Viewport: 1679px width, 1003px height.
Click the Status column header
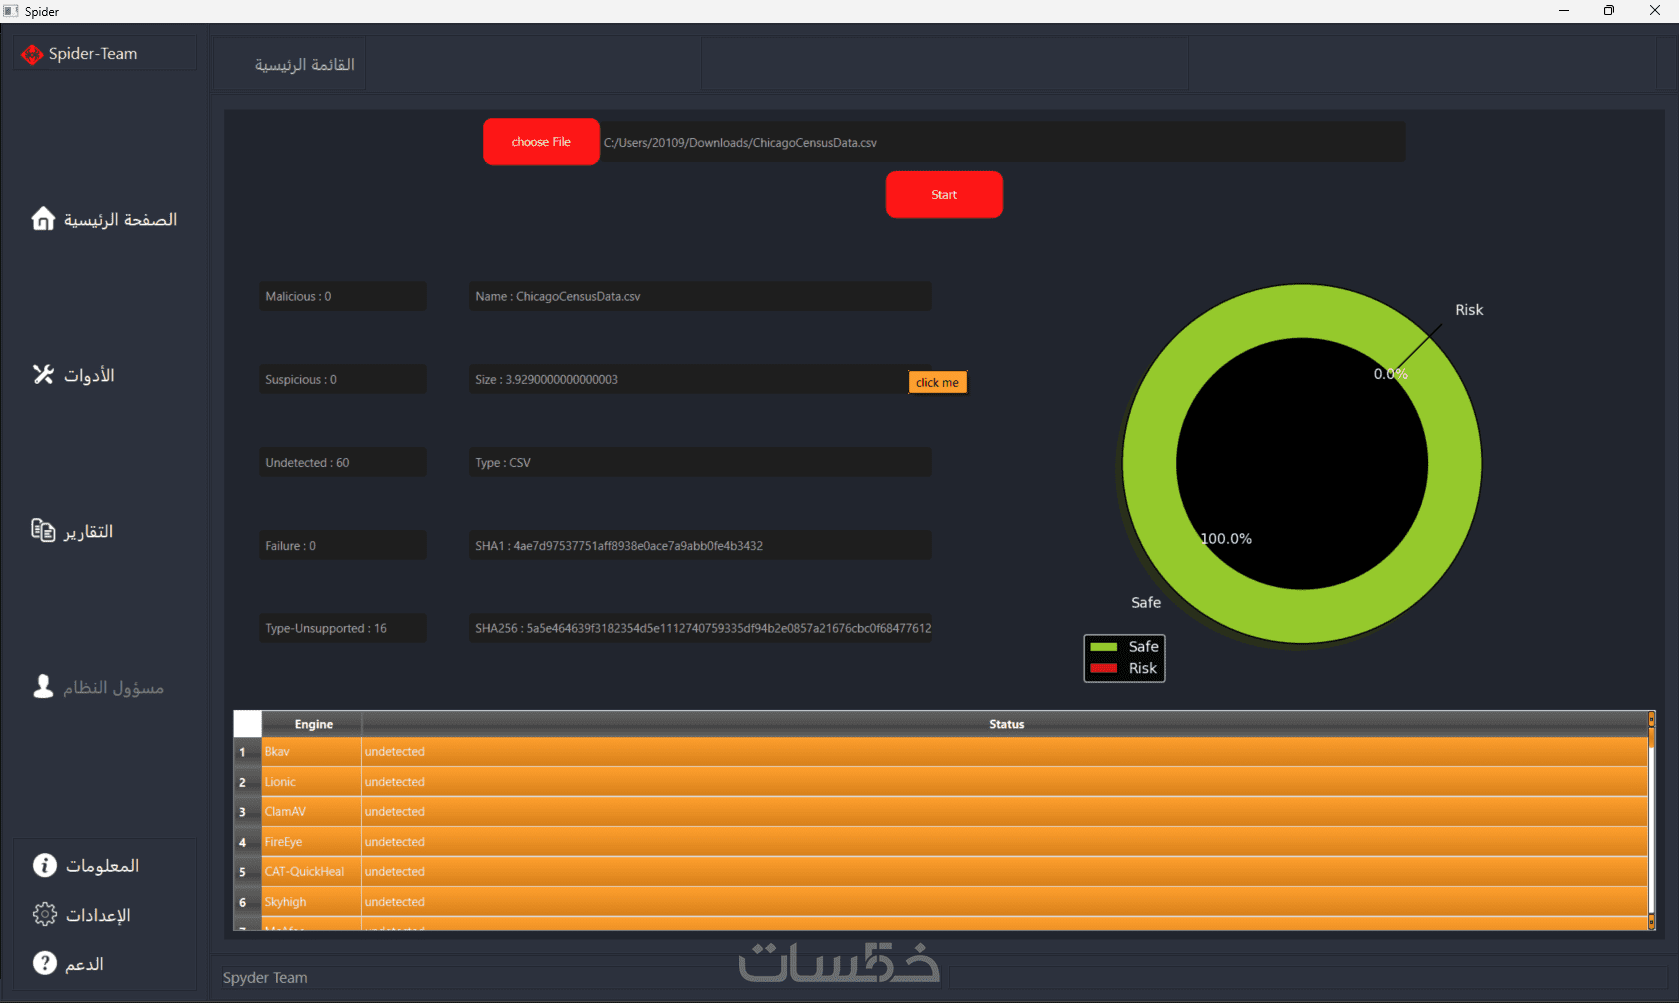pos(1005,724)
